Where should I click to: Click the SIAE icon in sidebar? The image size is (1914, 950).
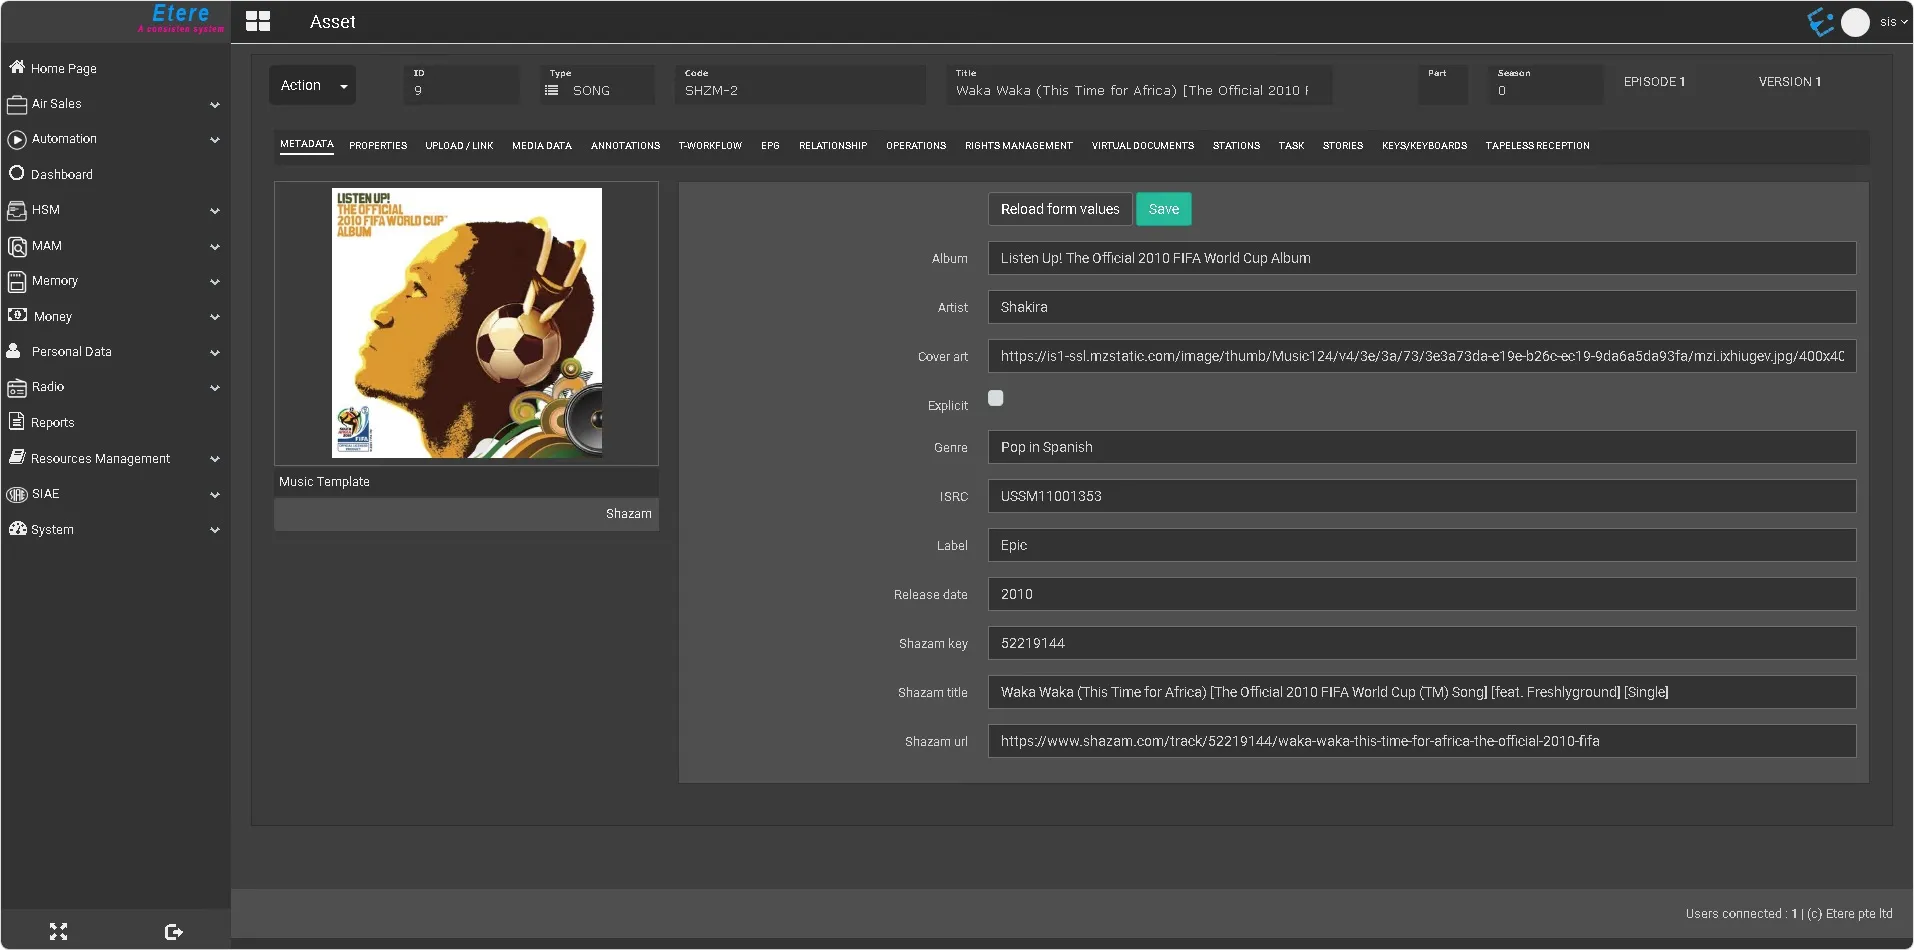[17, 494]
